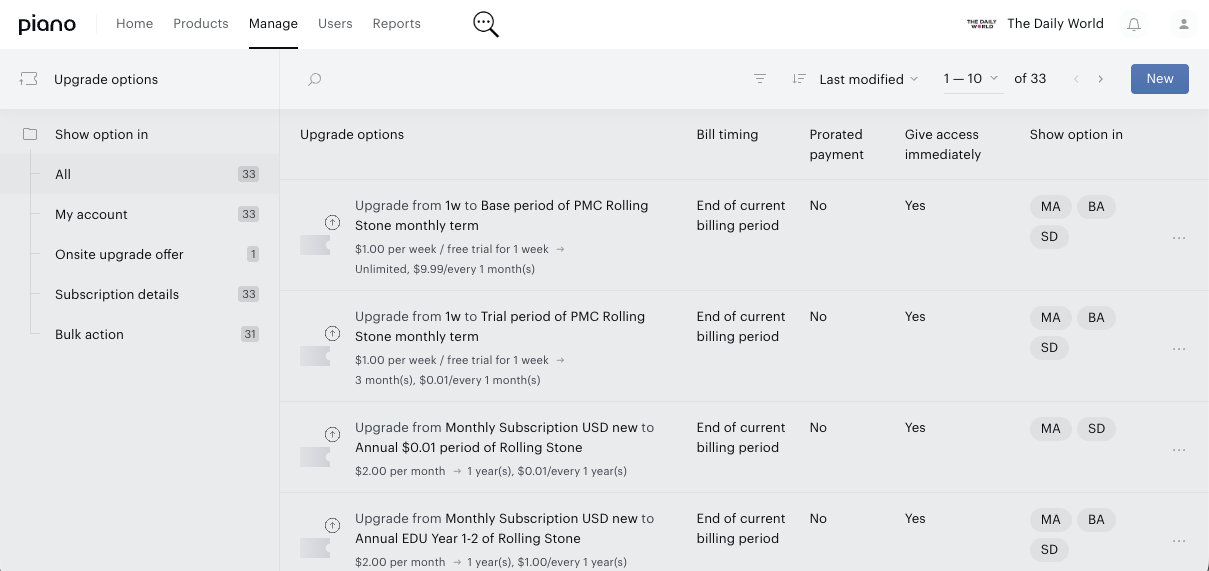This screenshot has height=571, width=1209.
Task: Open more actions for Trial period row
Action: pos(1179,349)
